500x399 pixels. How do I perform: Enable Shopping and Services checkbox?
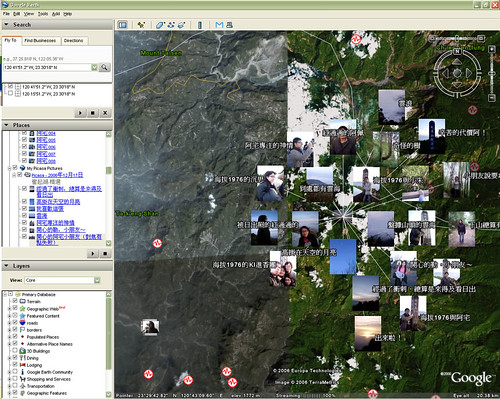click(15, 378)
